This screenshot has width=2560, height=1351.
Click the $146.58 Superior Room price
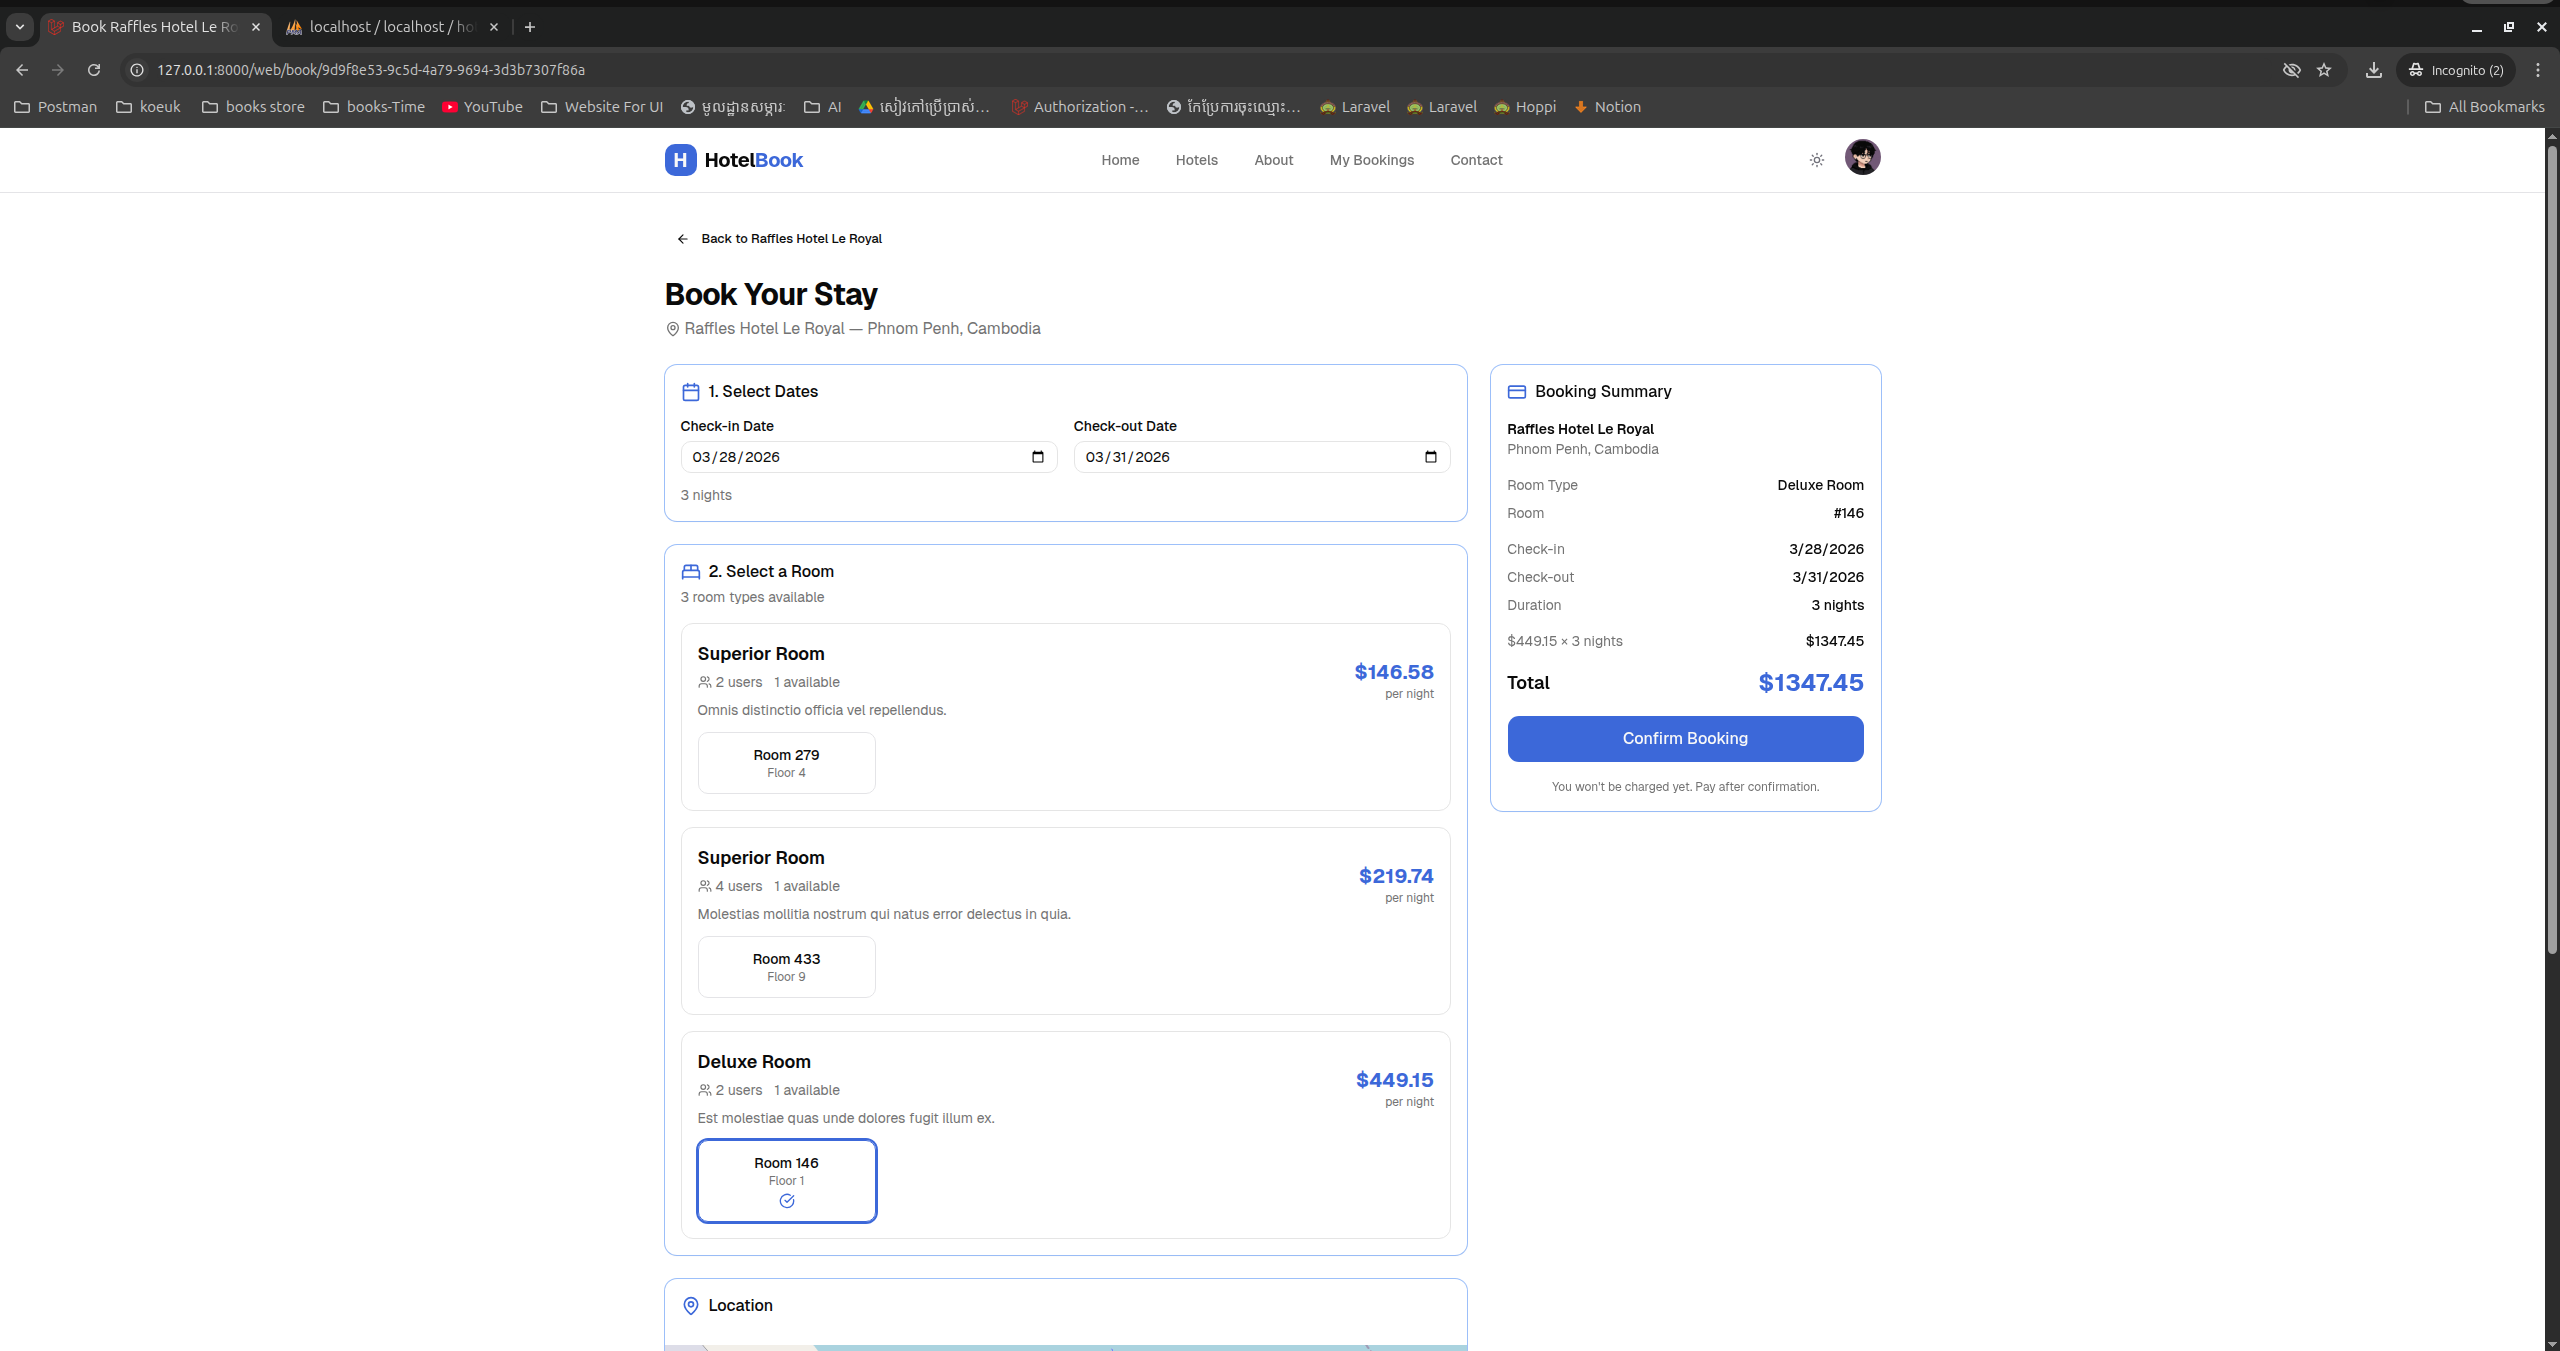(x=1393, y=672)
